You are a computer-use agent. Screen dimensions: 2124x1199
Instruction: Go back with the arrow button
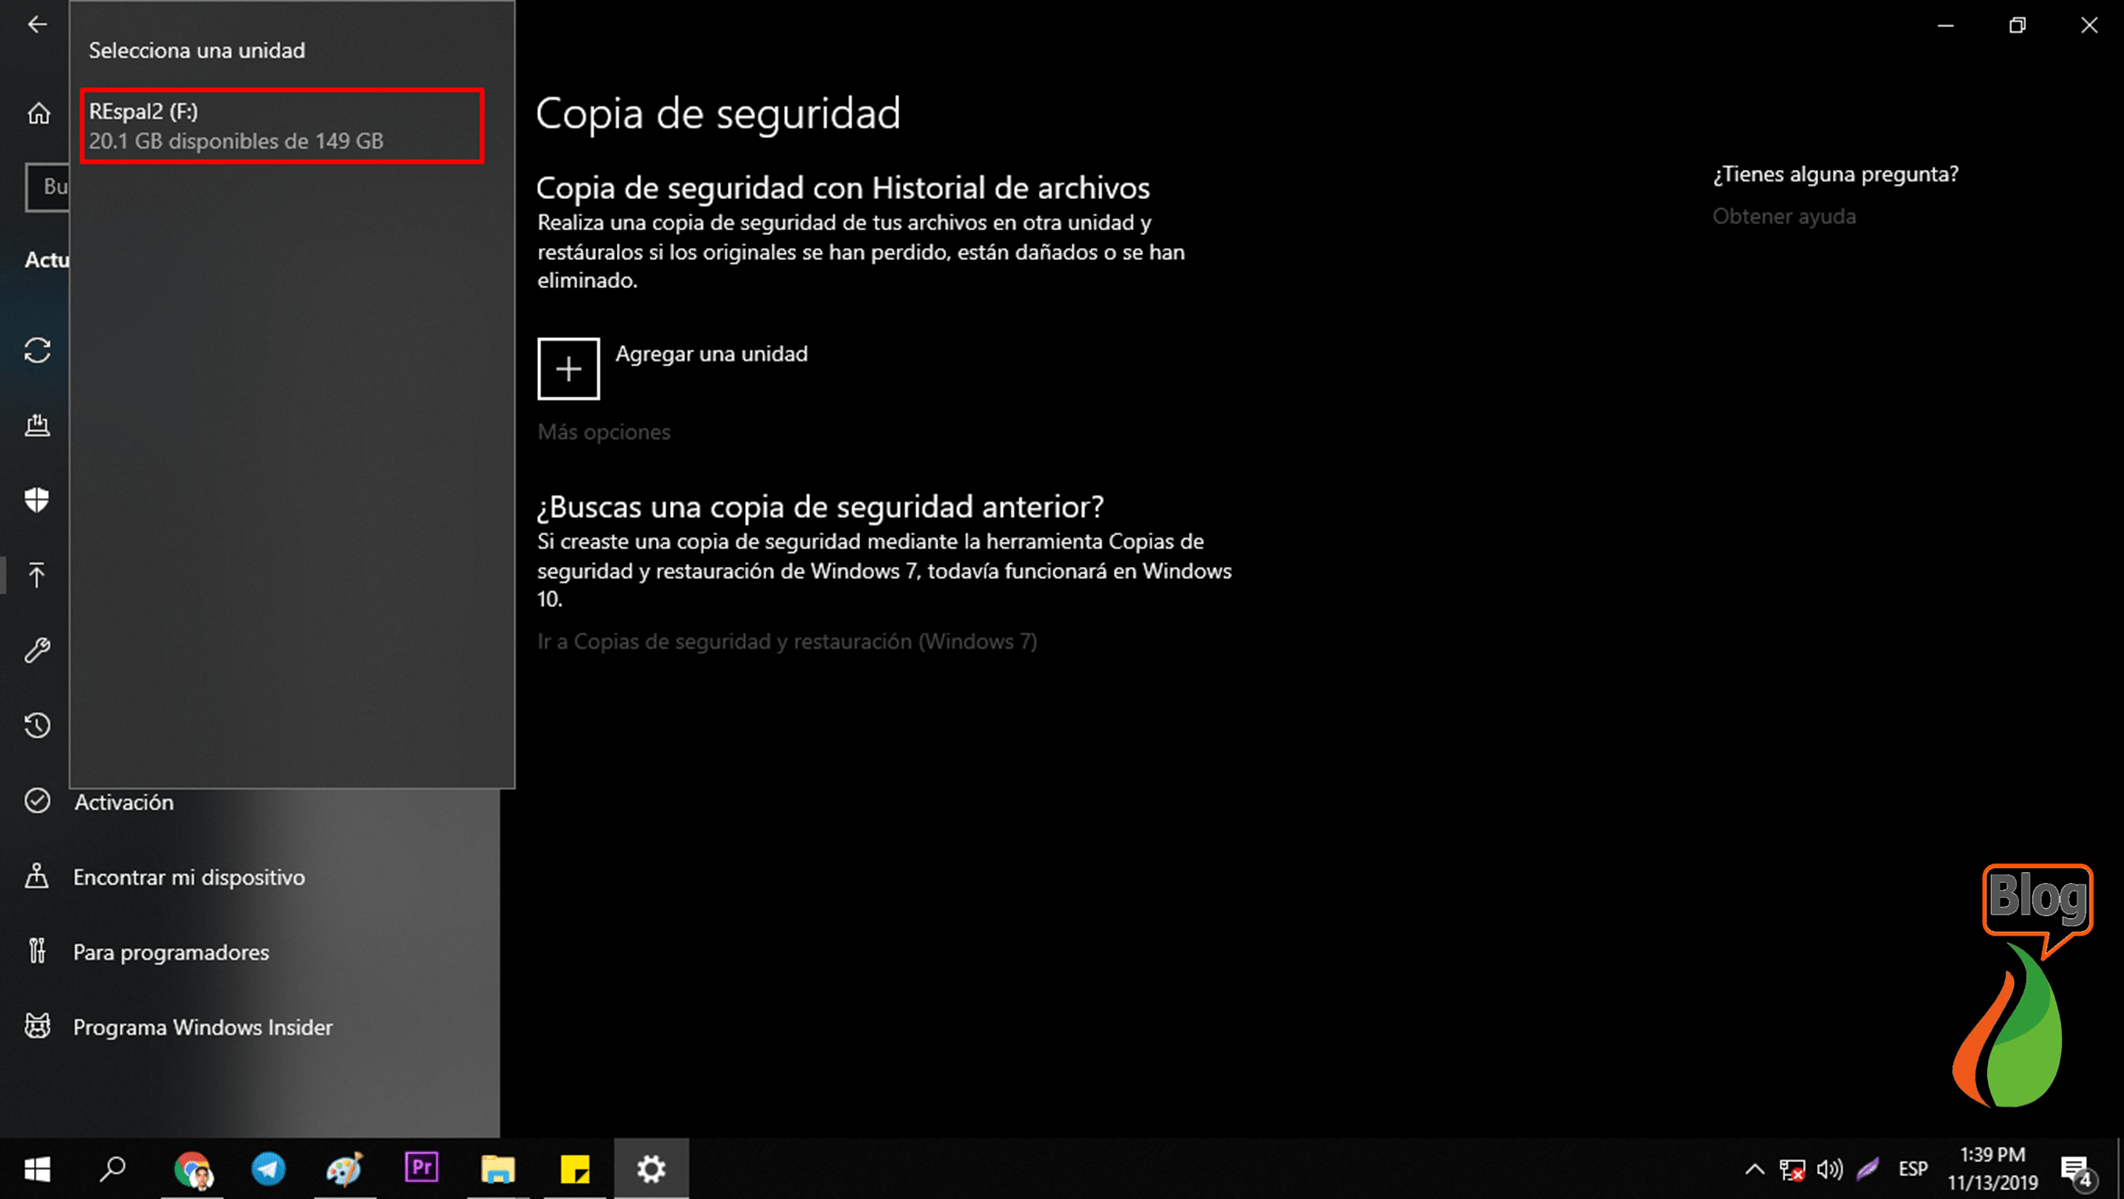click(x=37, y=24)
